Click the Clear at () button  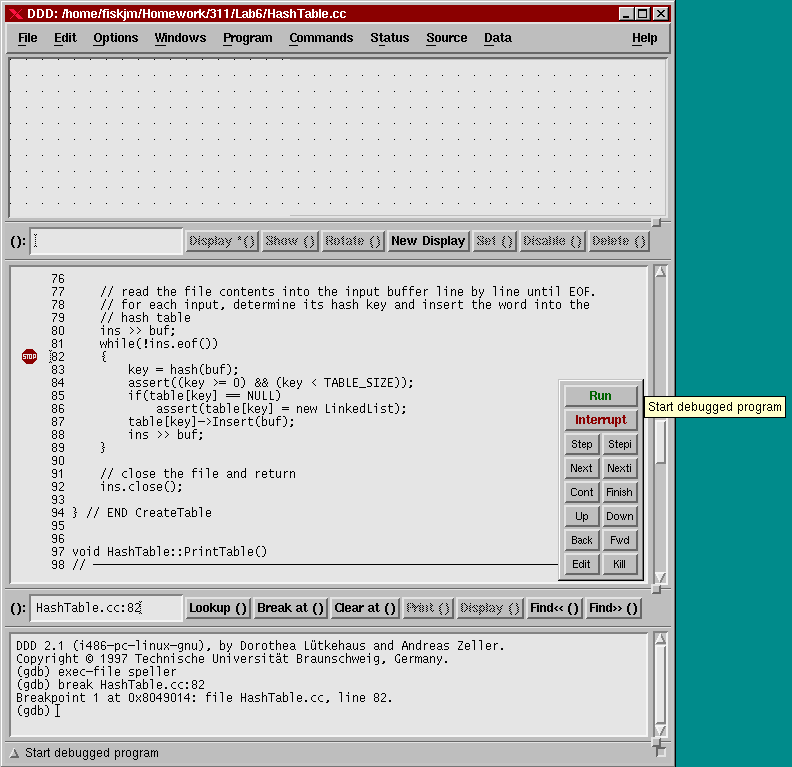coord(364,608)
